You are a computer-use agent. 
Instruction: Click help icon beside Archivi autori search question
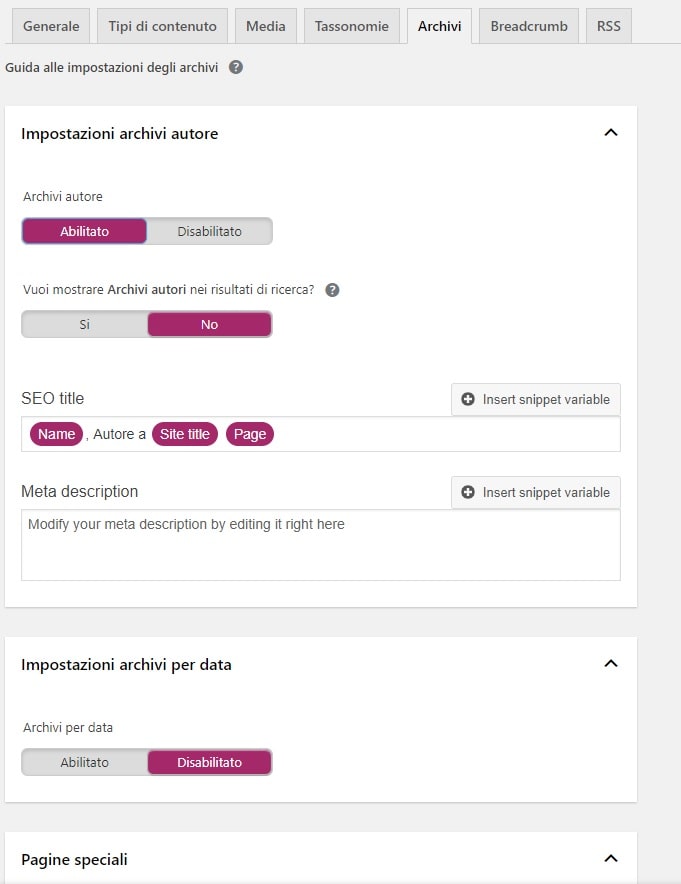(333, 290)
